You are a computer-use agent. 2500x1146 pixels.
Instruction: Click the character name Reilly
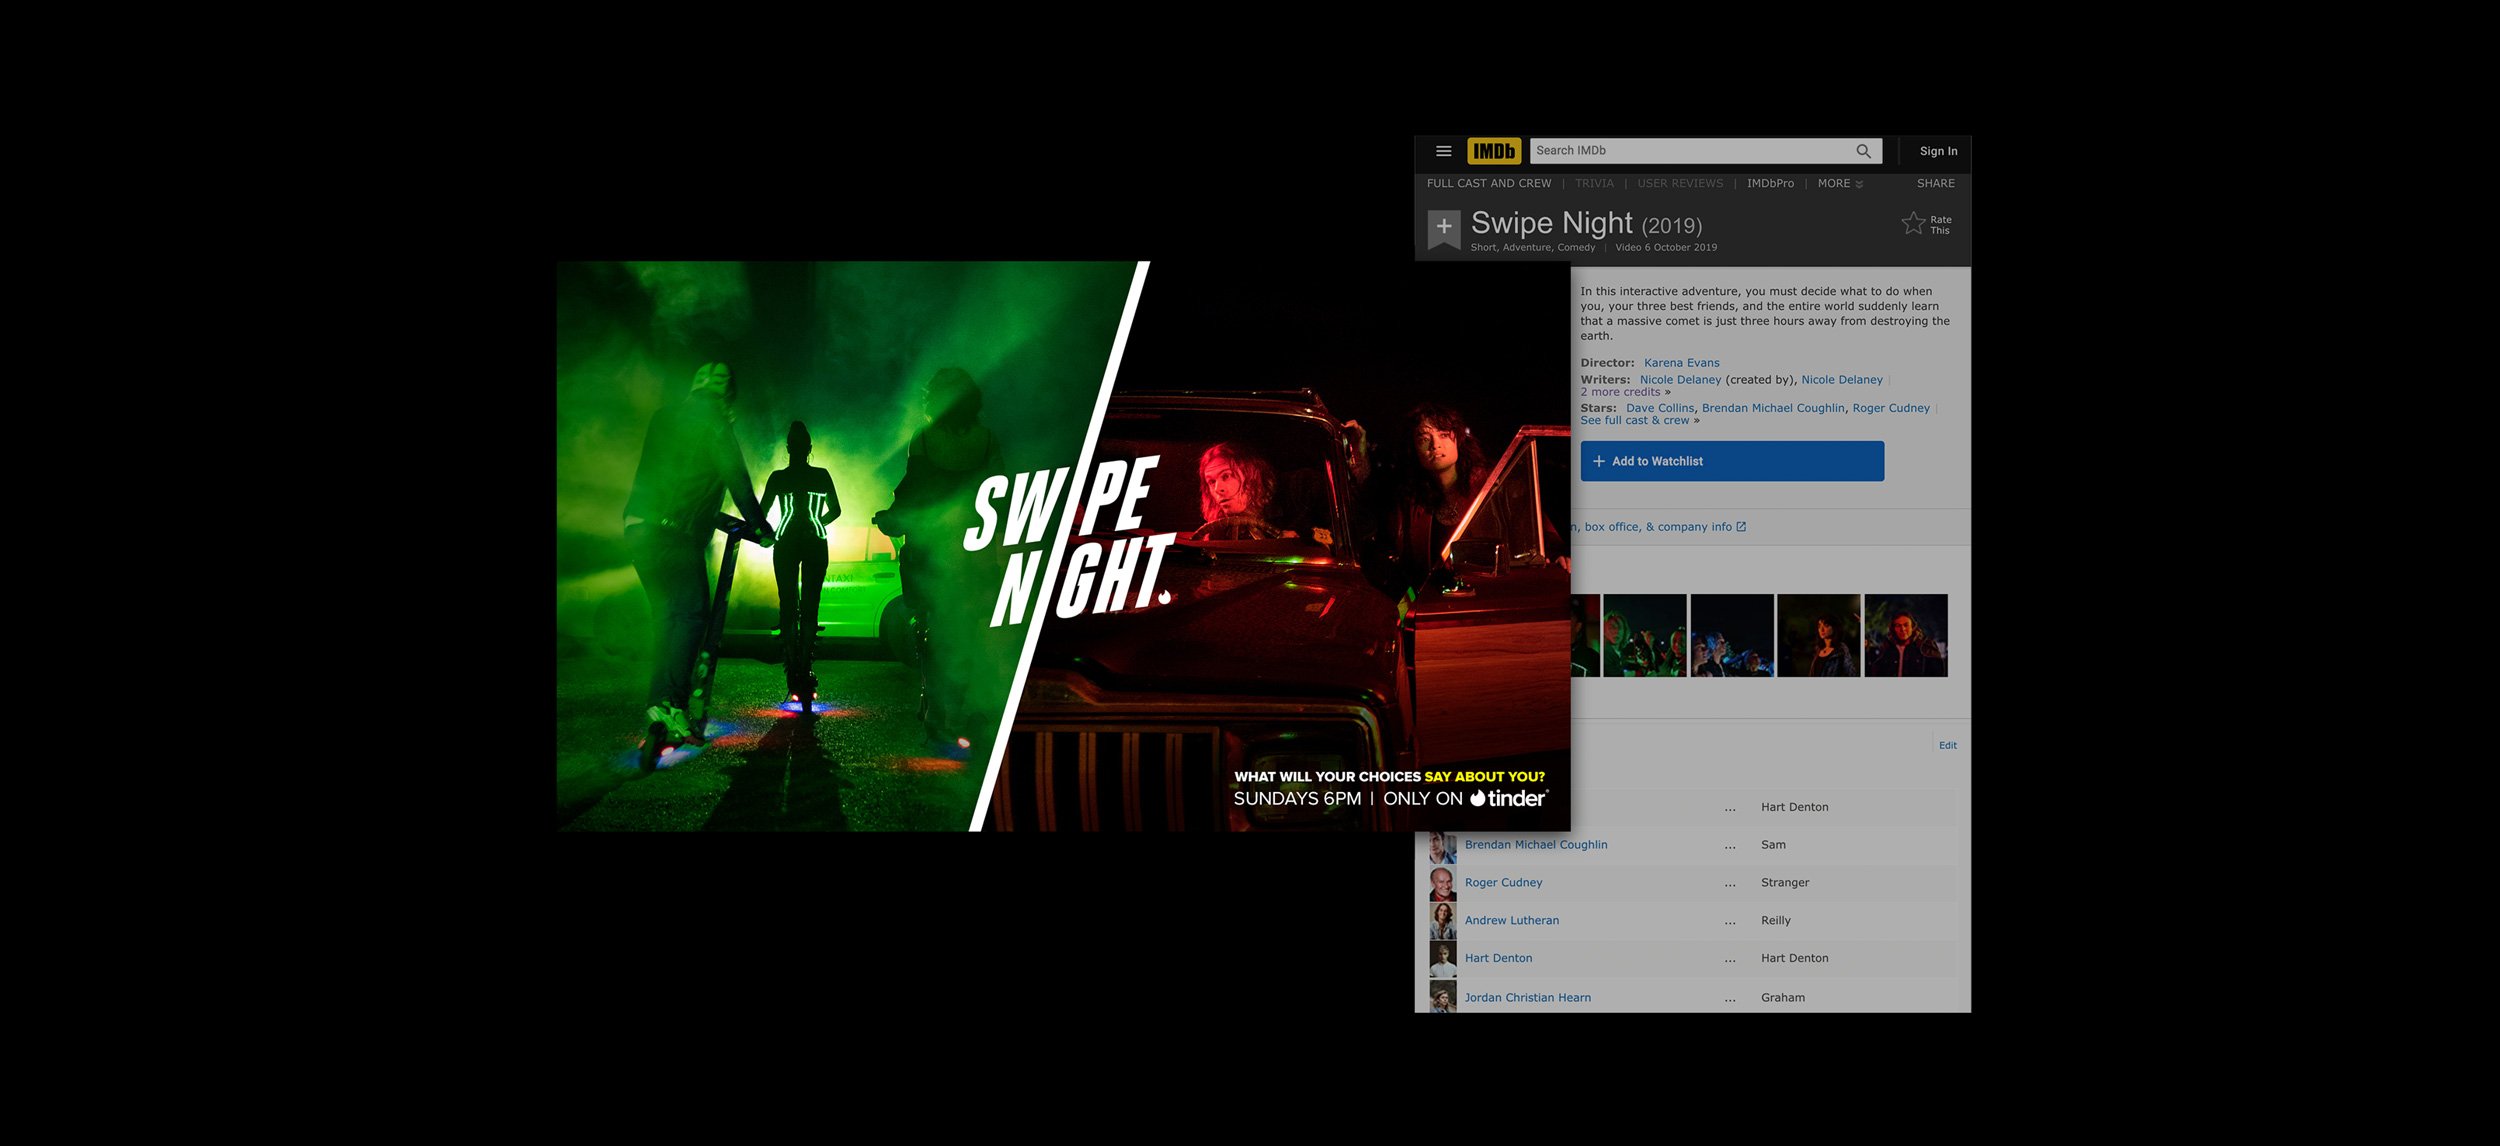click(1775, 921)
